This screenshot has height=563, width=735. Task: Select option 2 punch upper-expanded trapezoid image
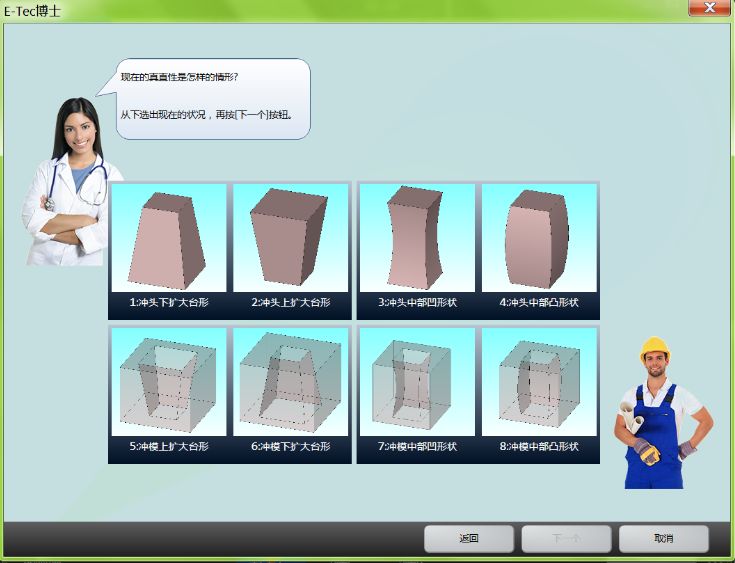[x=291, y=238]
